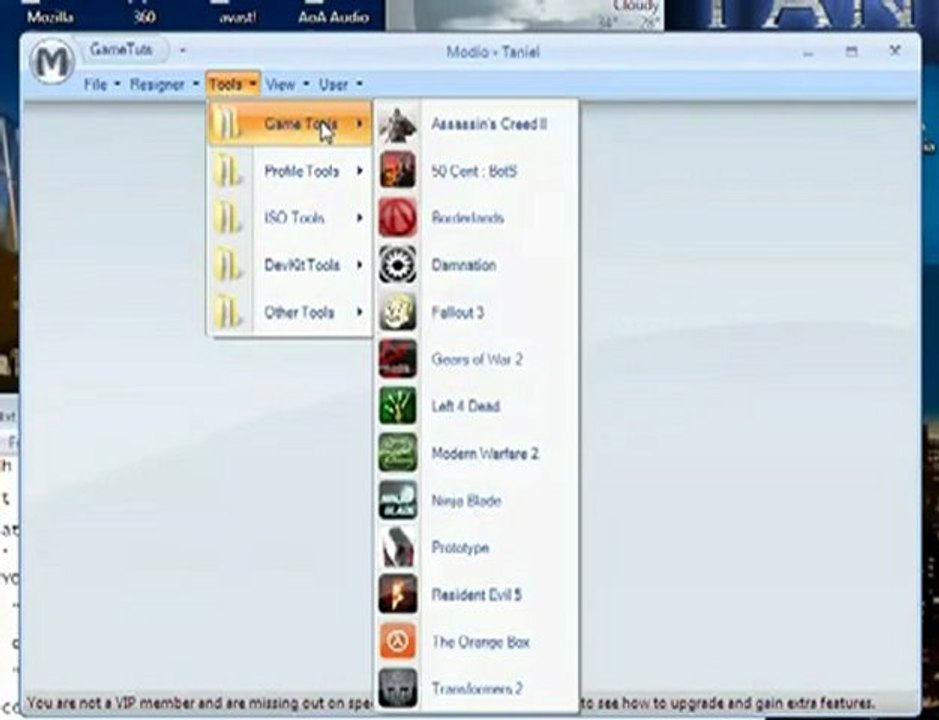Click the Modern Warfare 2 icon
939x720 pixels.
click(398, 453)
